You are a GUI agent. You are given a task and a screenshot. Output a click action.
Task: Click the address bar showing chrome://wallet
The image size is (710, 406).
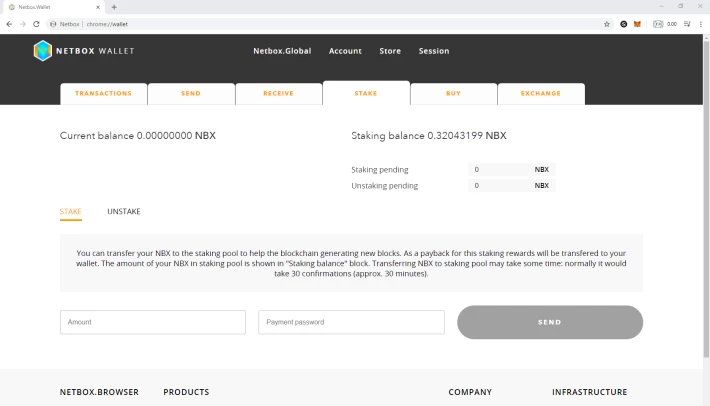[x=328, y=24]
